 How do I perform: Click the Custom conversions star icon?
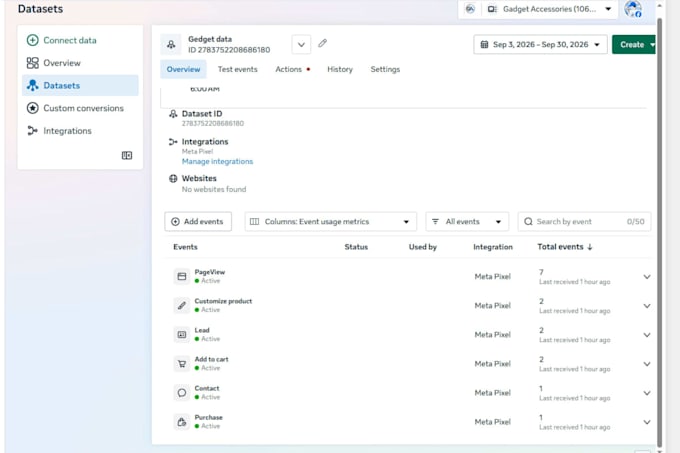(33, 108)
